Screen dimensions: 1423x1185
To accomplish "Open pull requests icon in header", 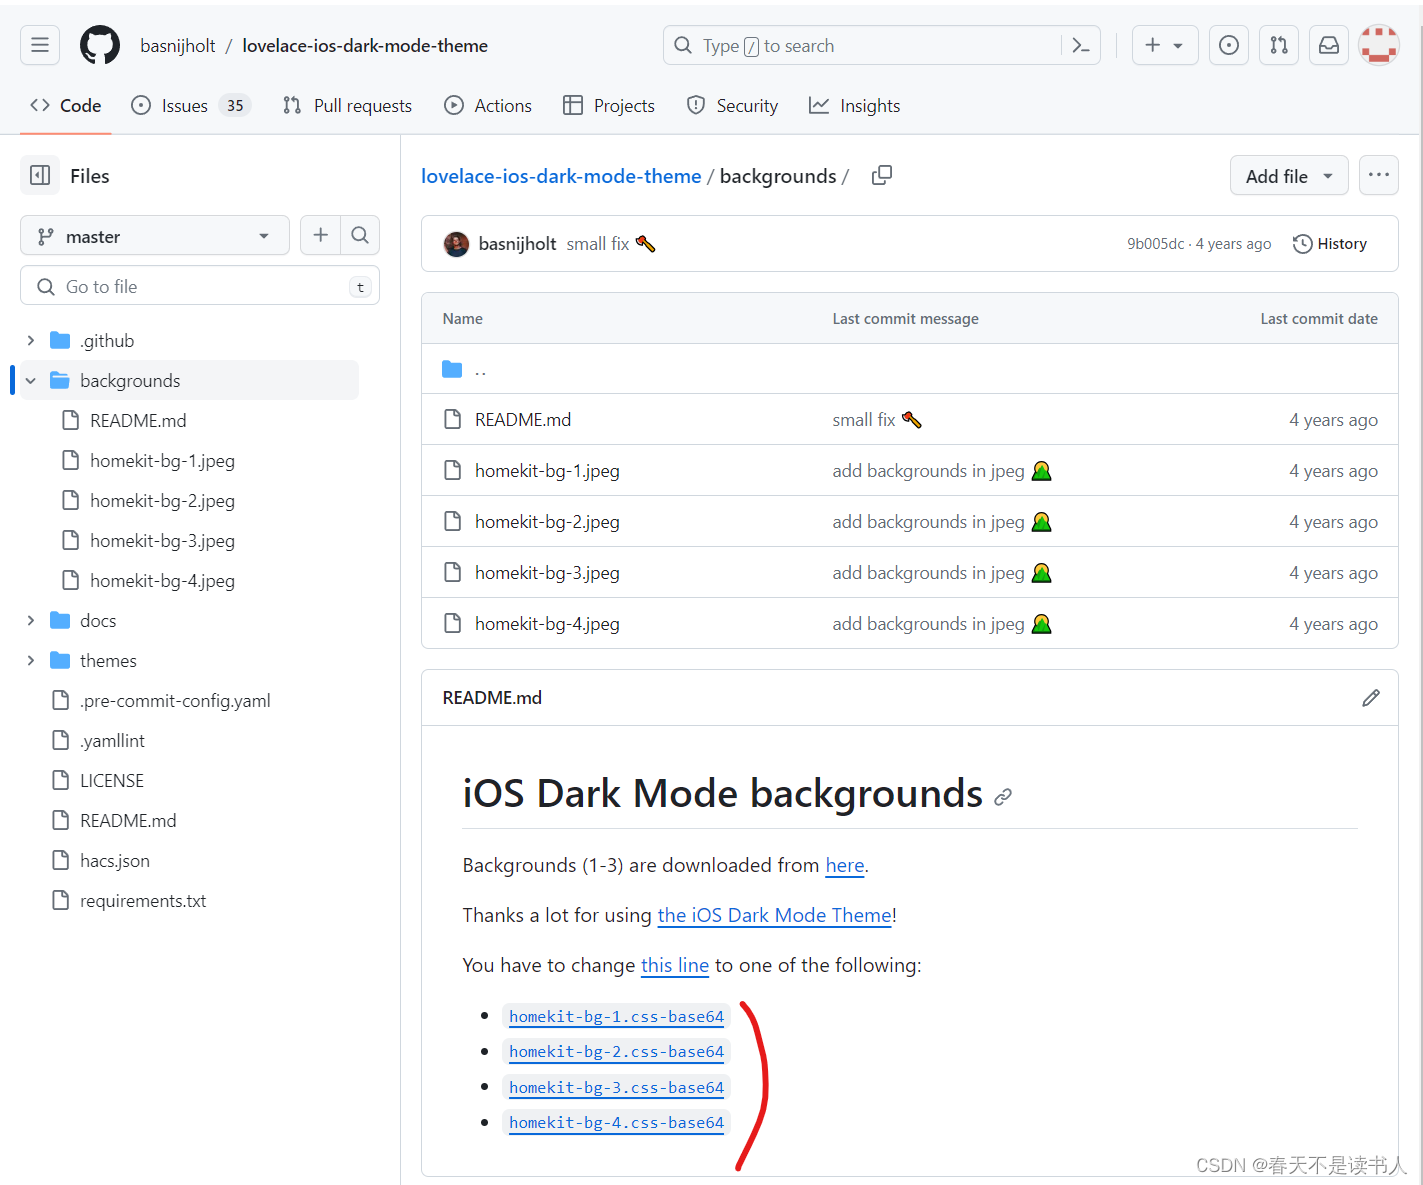I will pos(1279,45).
